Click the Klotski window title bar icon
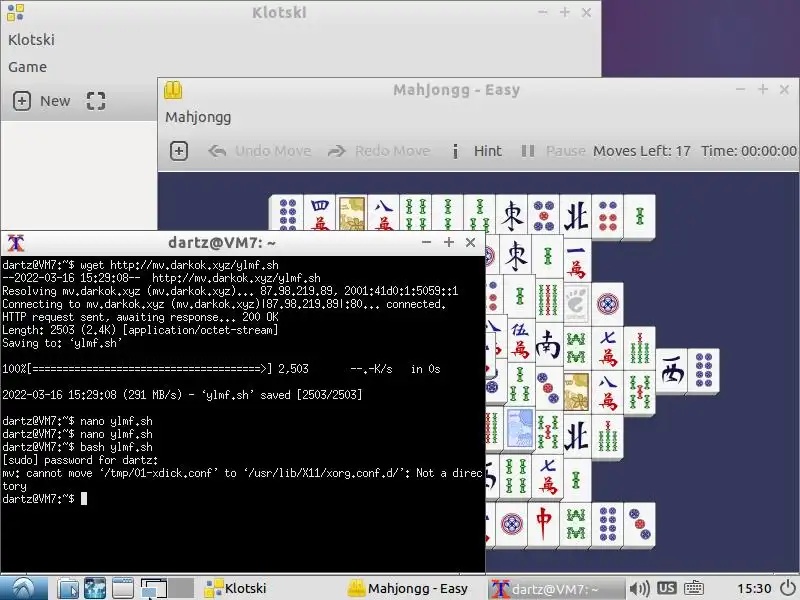This screenshot has height=600, width=800. point(15,12)
